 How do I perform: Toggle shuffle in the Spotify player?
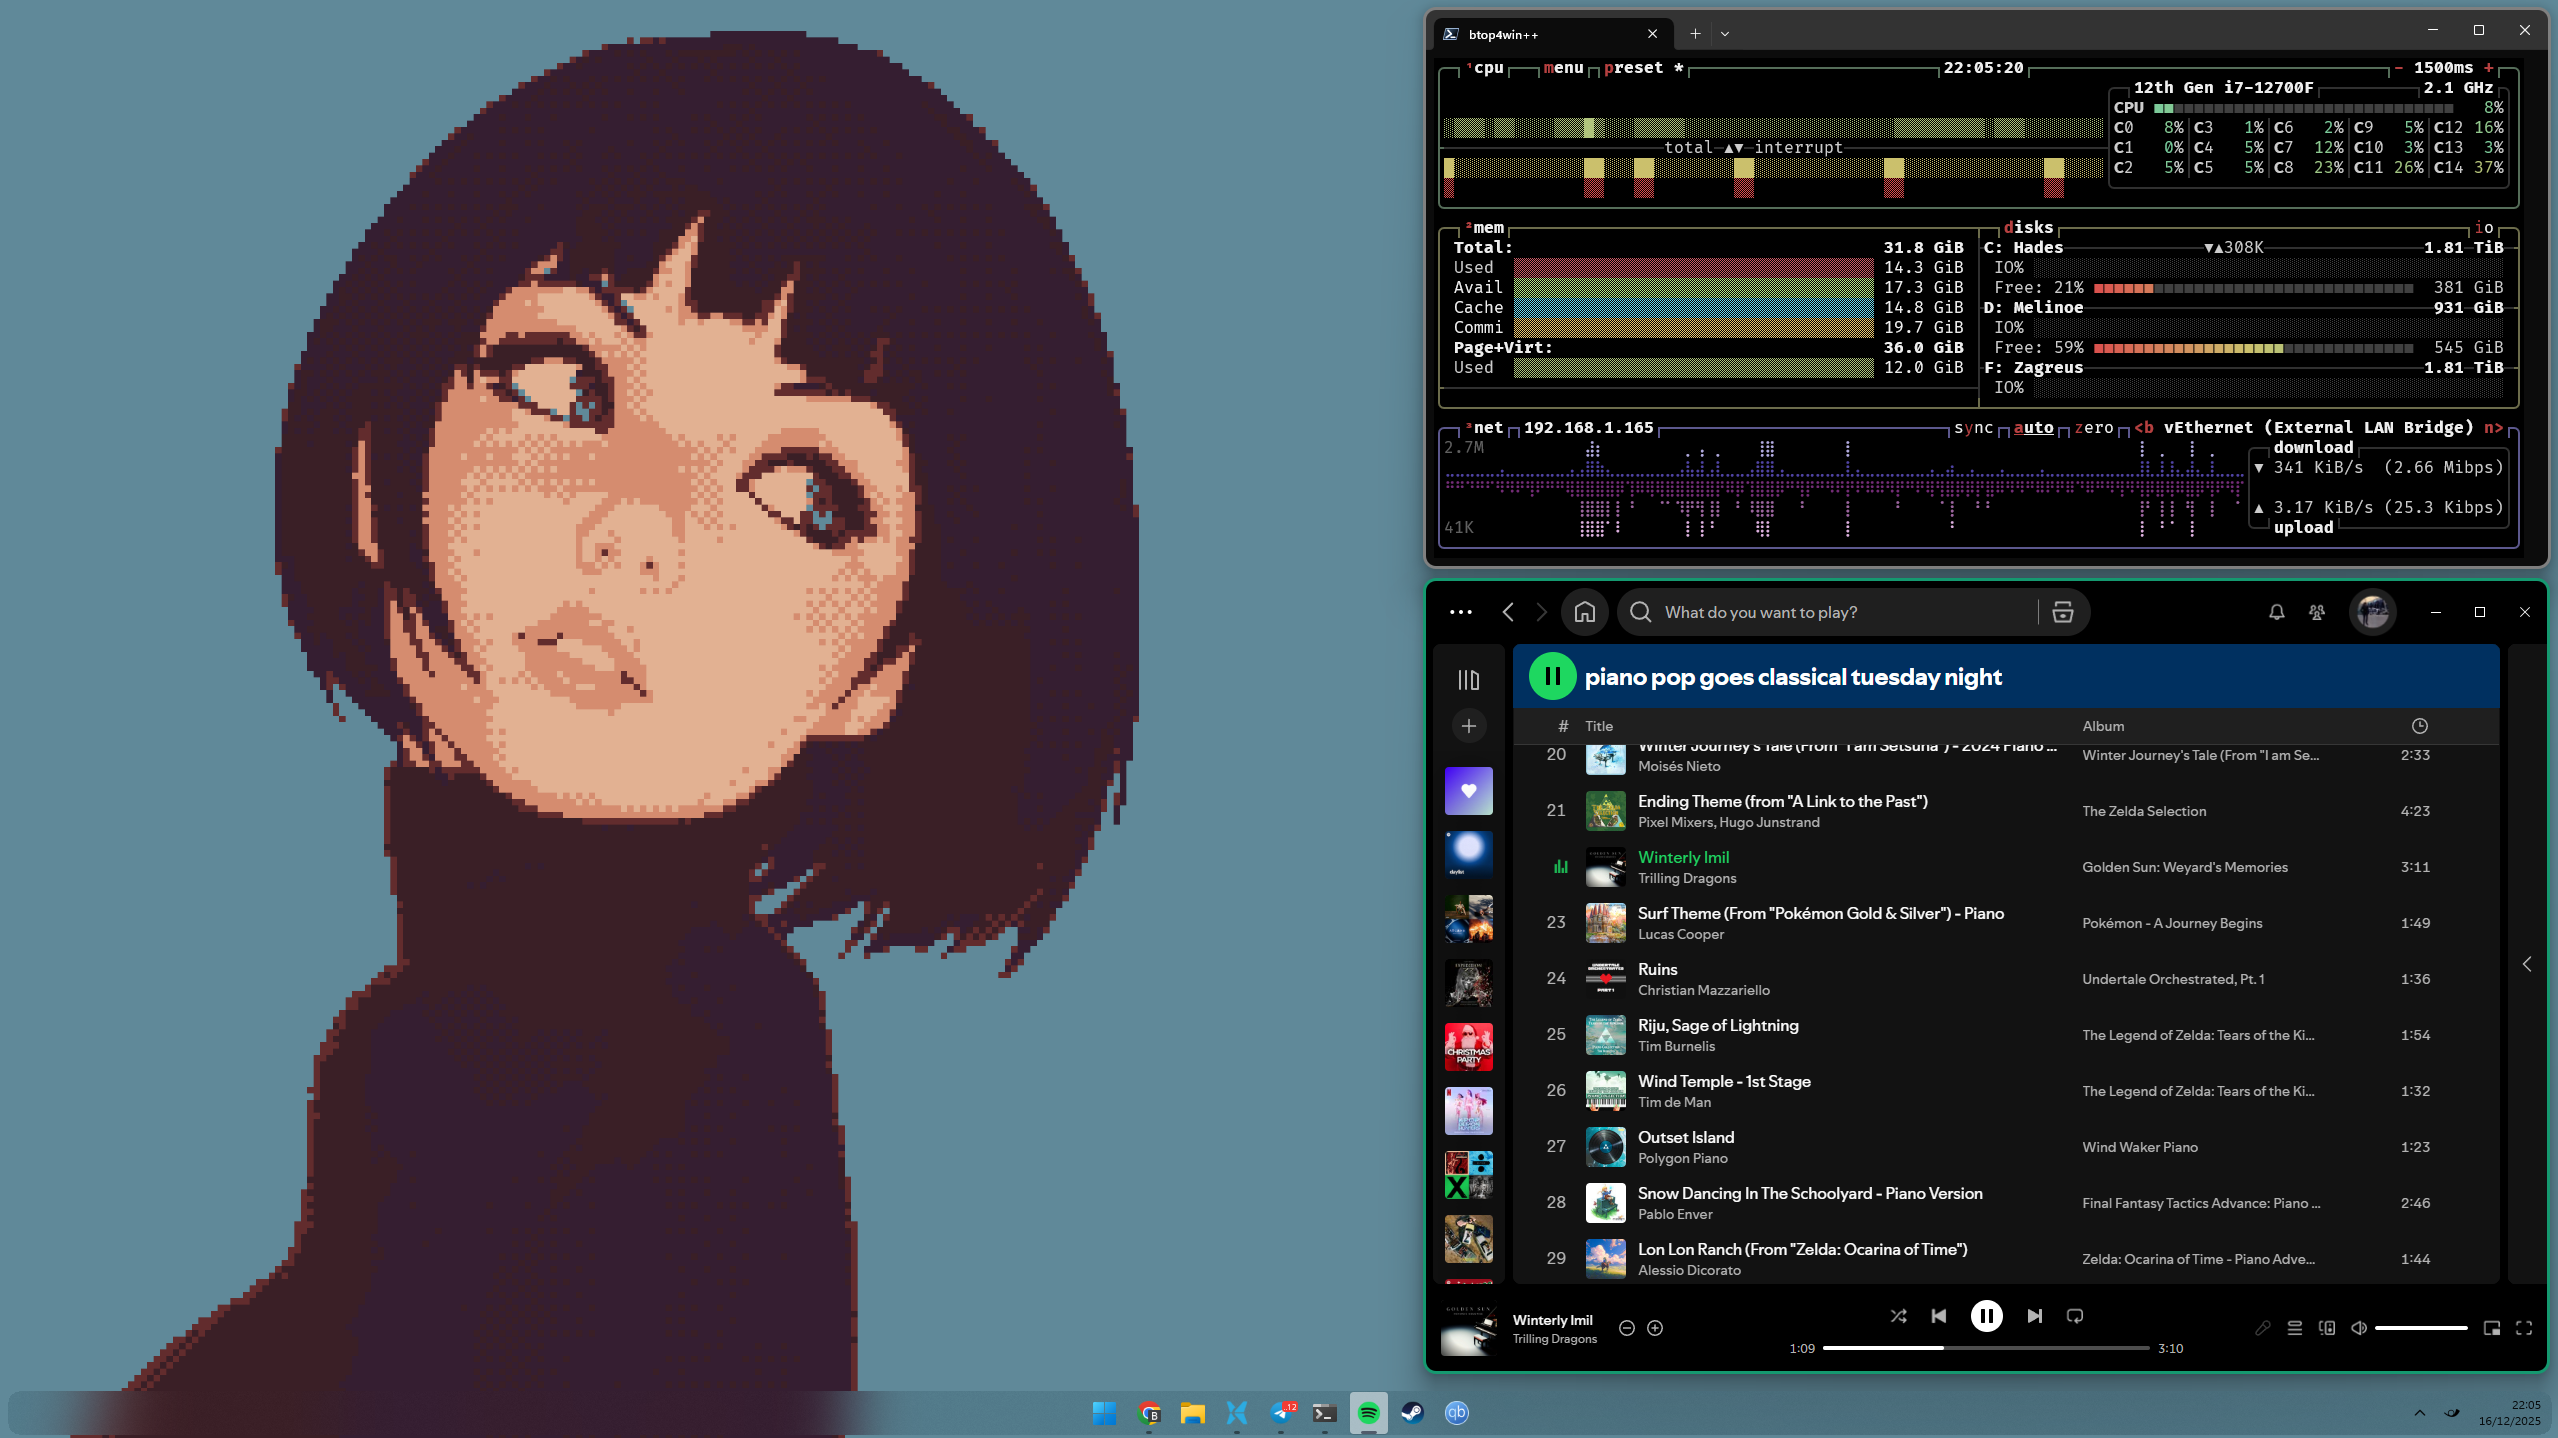[1898, 1316]
